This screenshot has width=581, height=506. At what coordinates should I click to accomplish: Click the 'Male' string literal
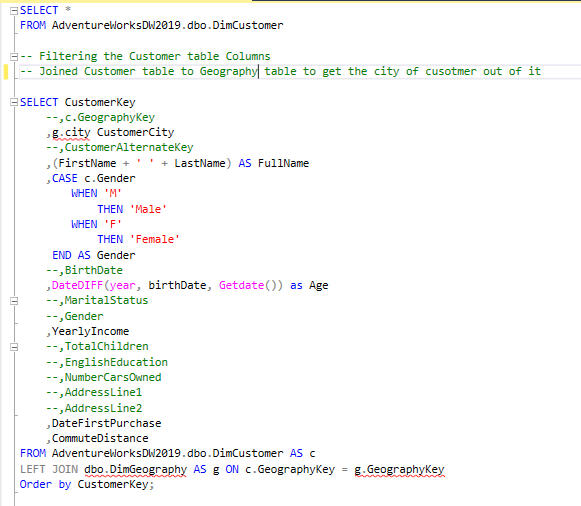(148, 209)
